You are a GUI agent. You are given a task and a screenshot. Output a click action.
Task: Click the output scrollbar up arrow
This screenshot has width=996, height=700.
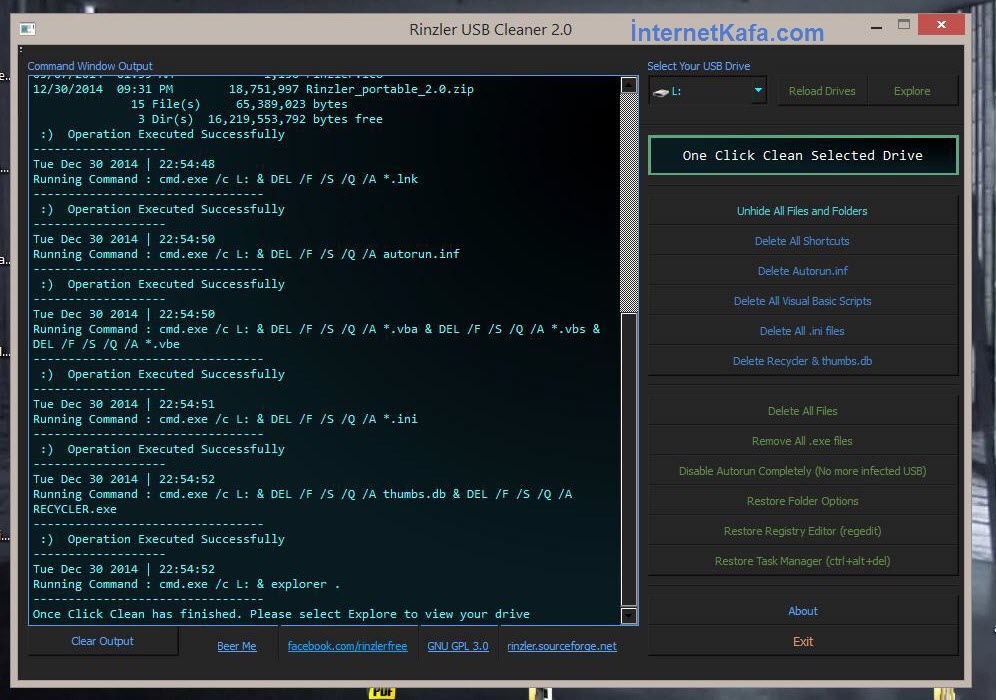(629, 85)
